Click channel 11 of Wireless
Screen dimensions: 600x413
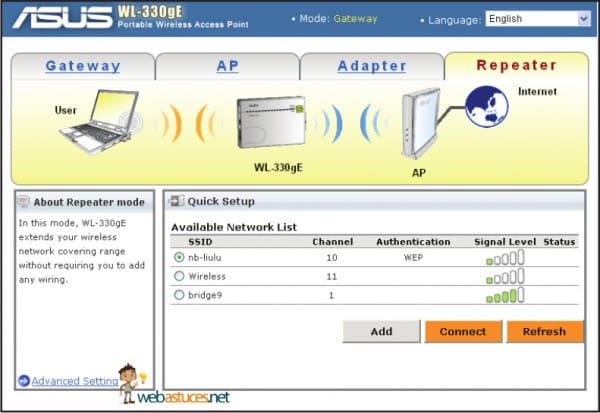tap(332, 276)
